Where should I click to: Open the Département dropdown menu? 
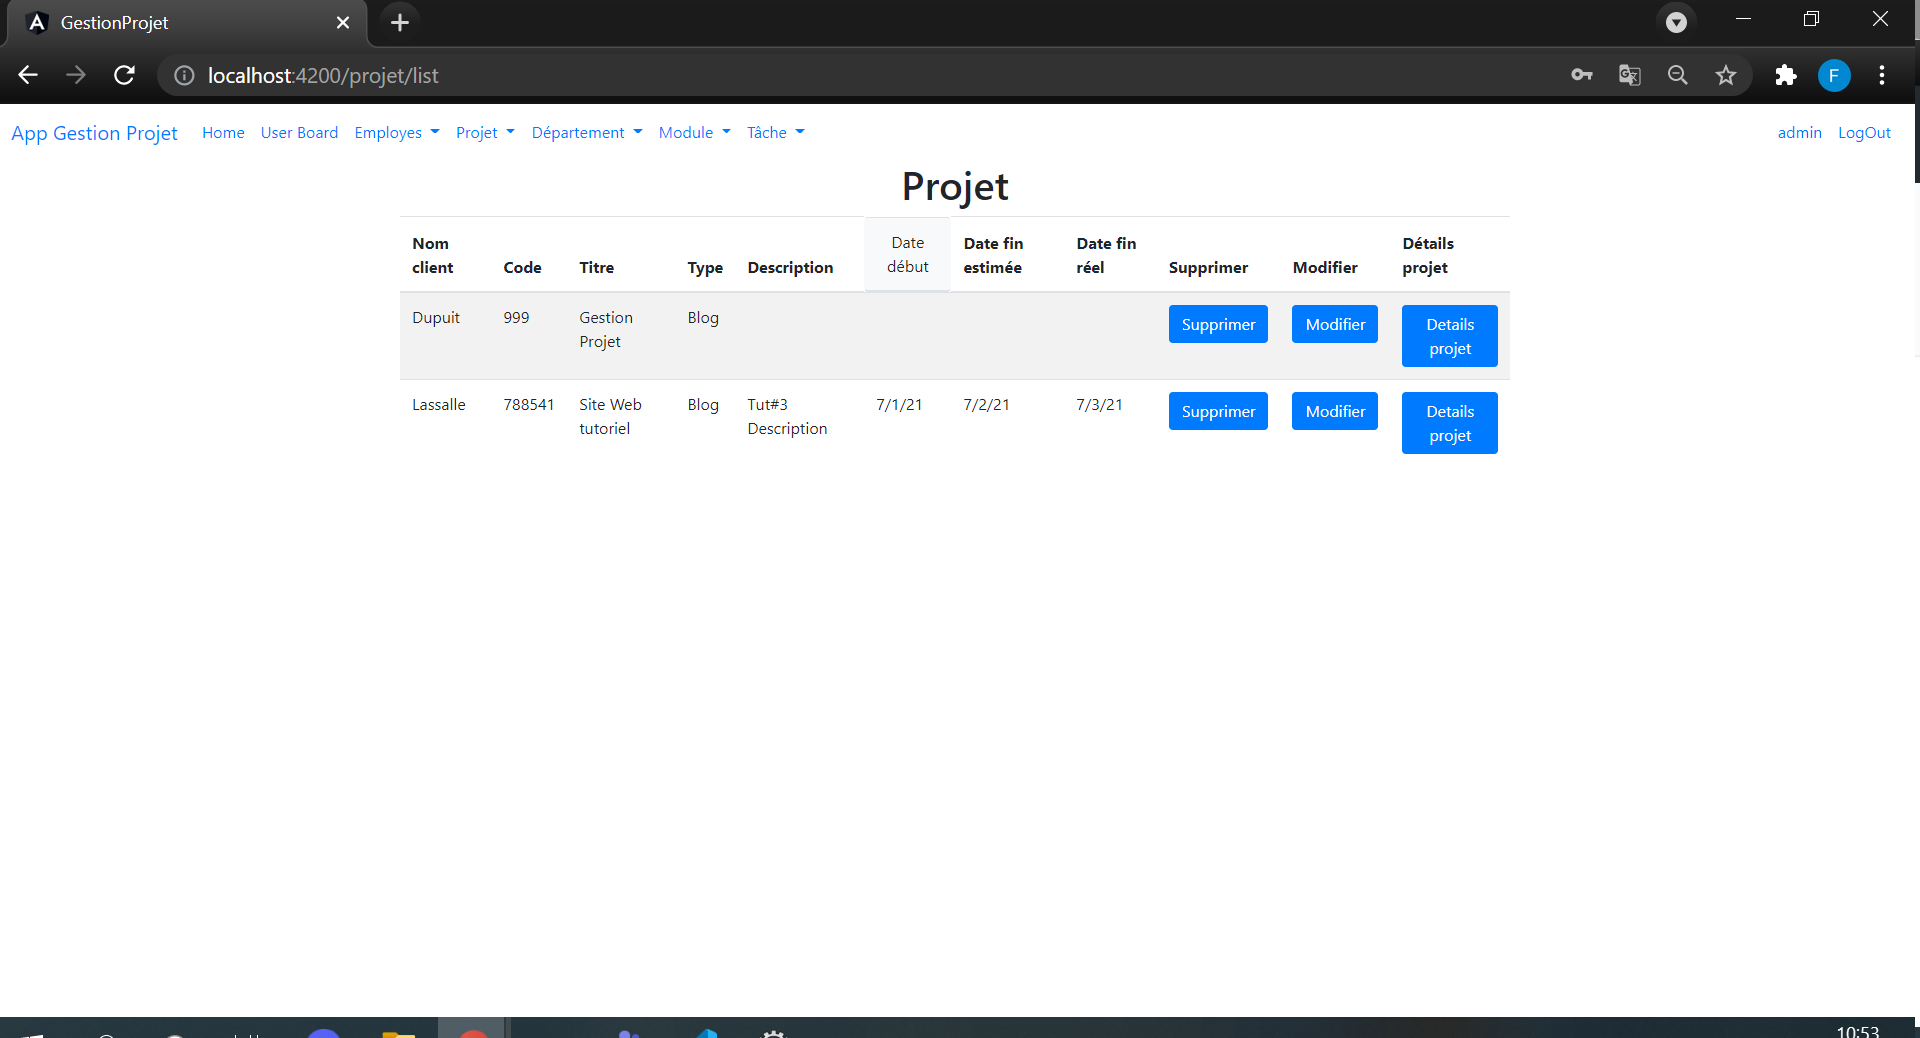[587, 132]
